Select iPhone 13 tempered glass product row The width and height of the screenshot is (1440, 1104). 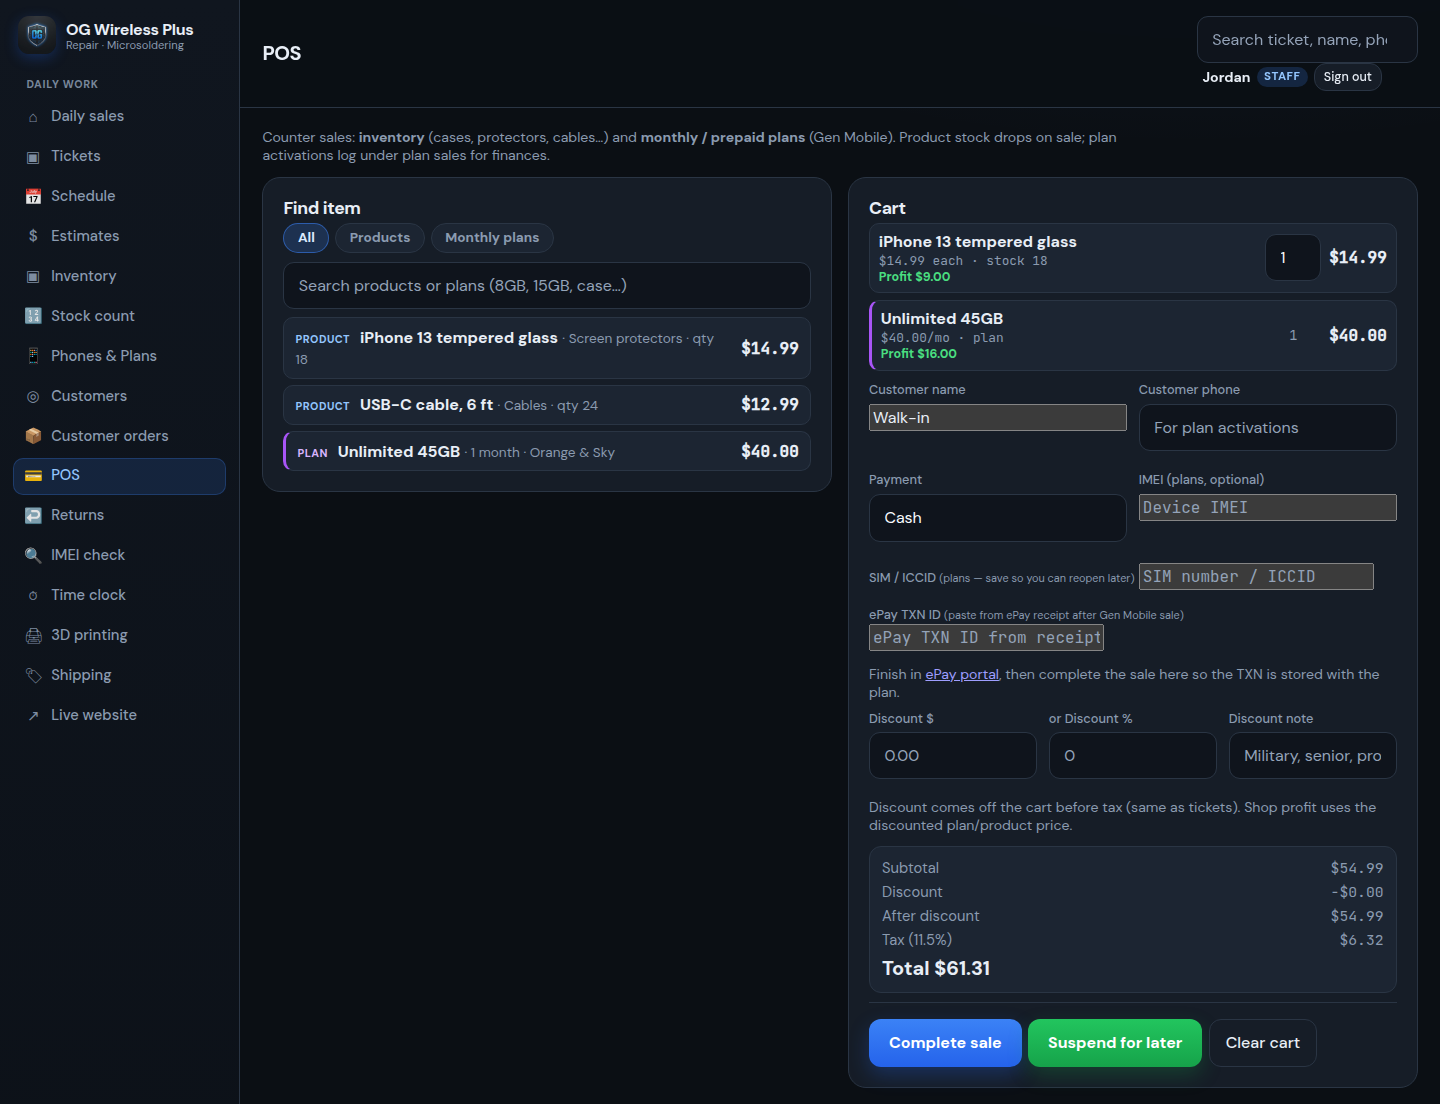547,348
